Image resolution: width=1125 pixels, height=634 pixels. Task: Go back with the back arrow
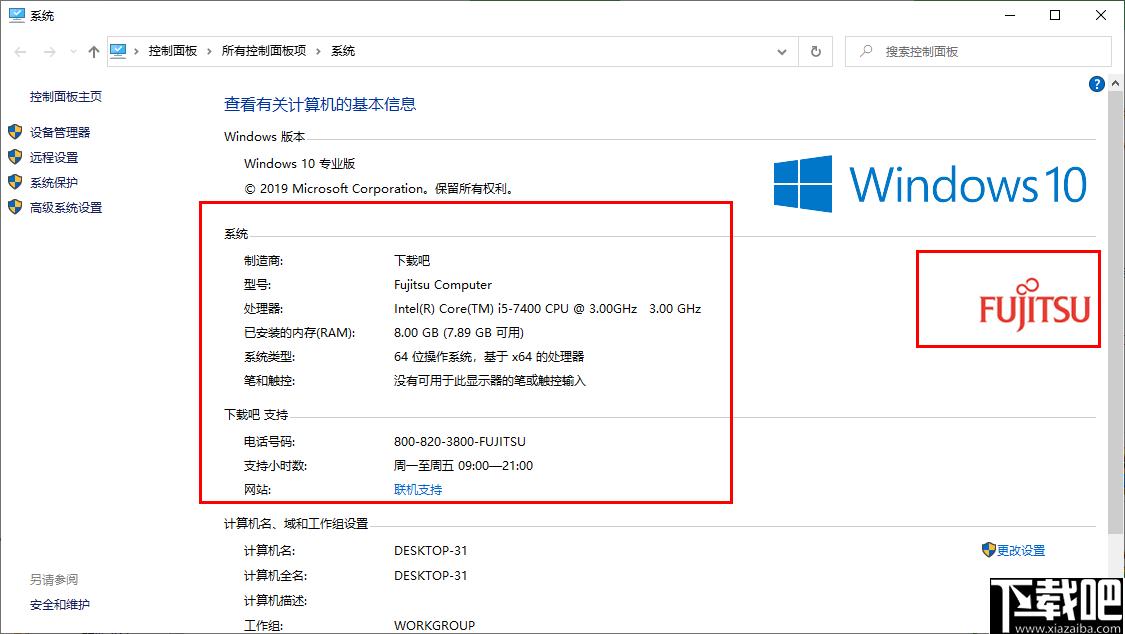point(20,52)
